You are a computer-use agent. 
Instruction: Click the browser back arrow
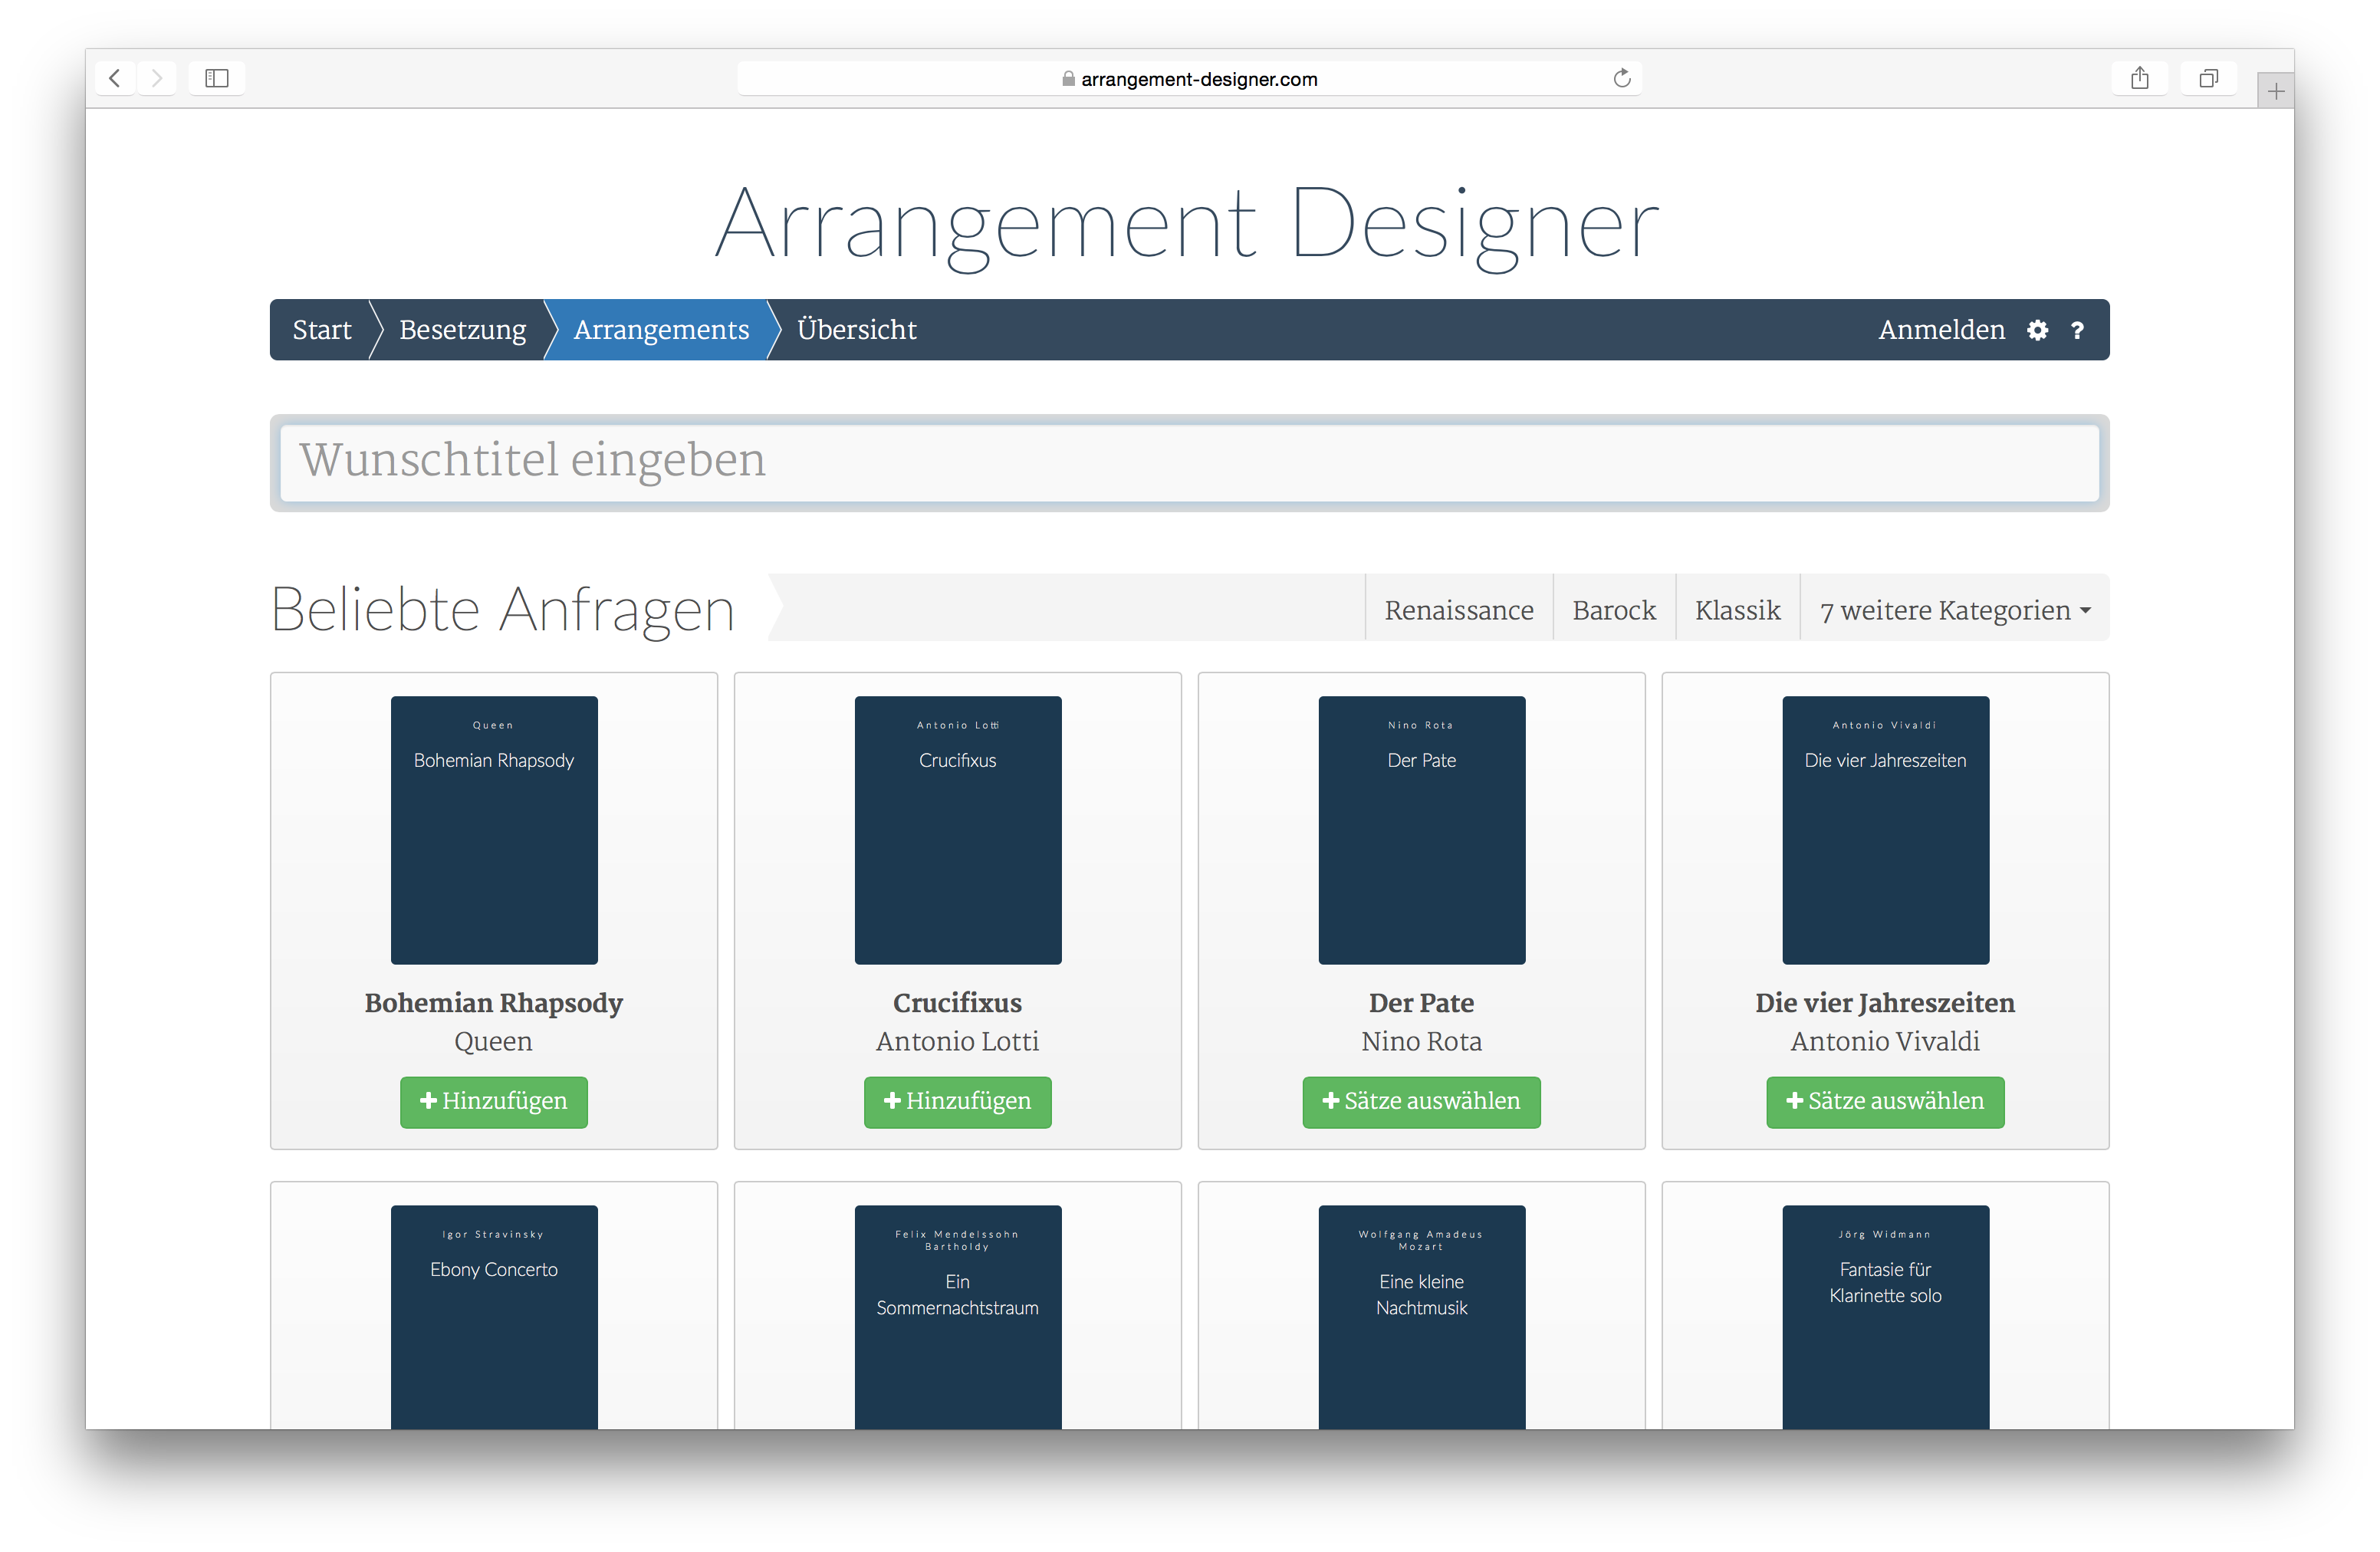tap(115, 78)
